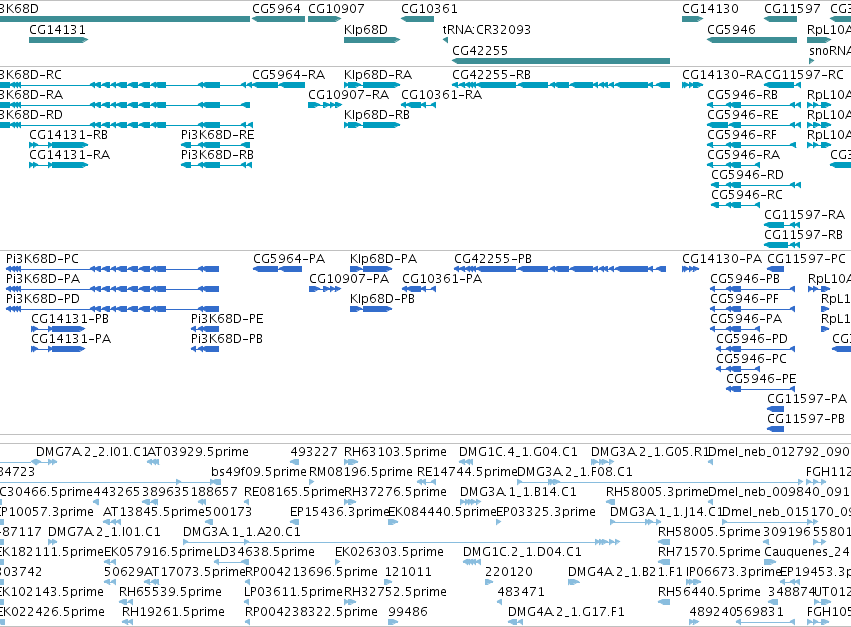This screenshot has height=627, width=851.
Task: Click the Klp68D gene arrow
Action: pyautogui.click(x=372, y=40)
